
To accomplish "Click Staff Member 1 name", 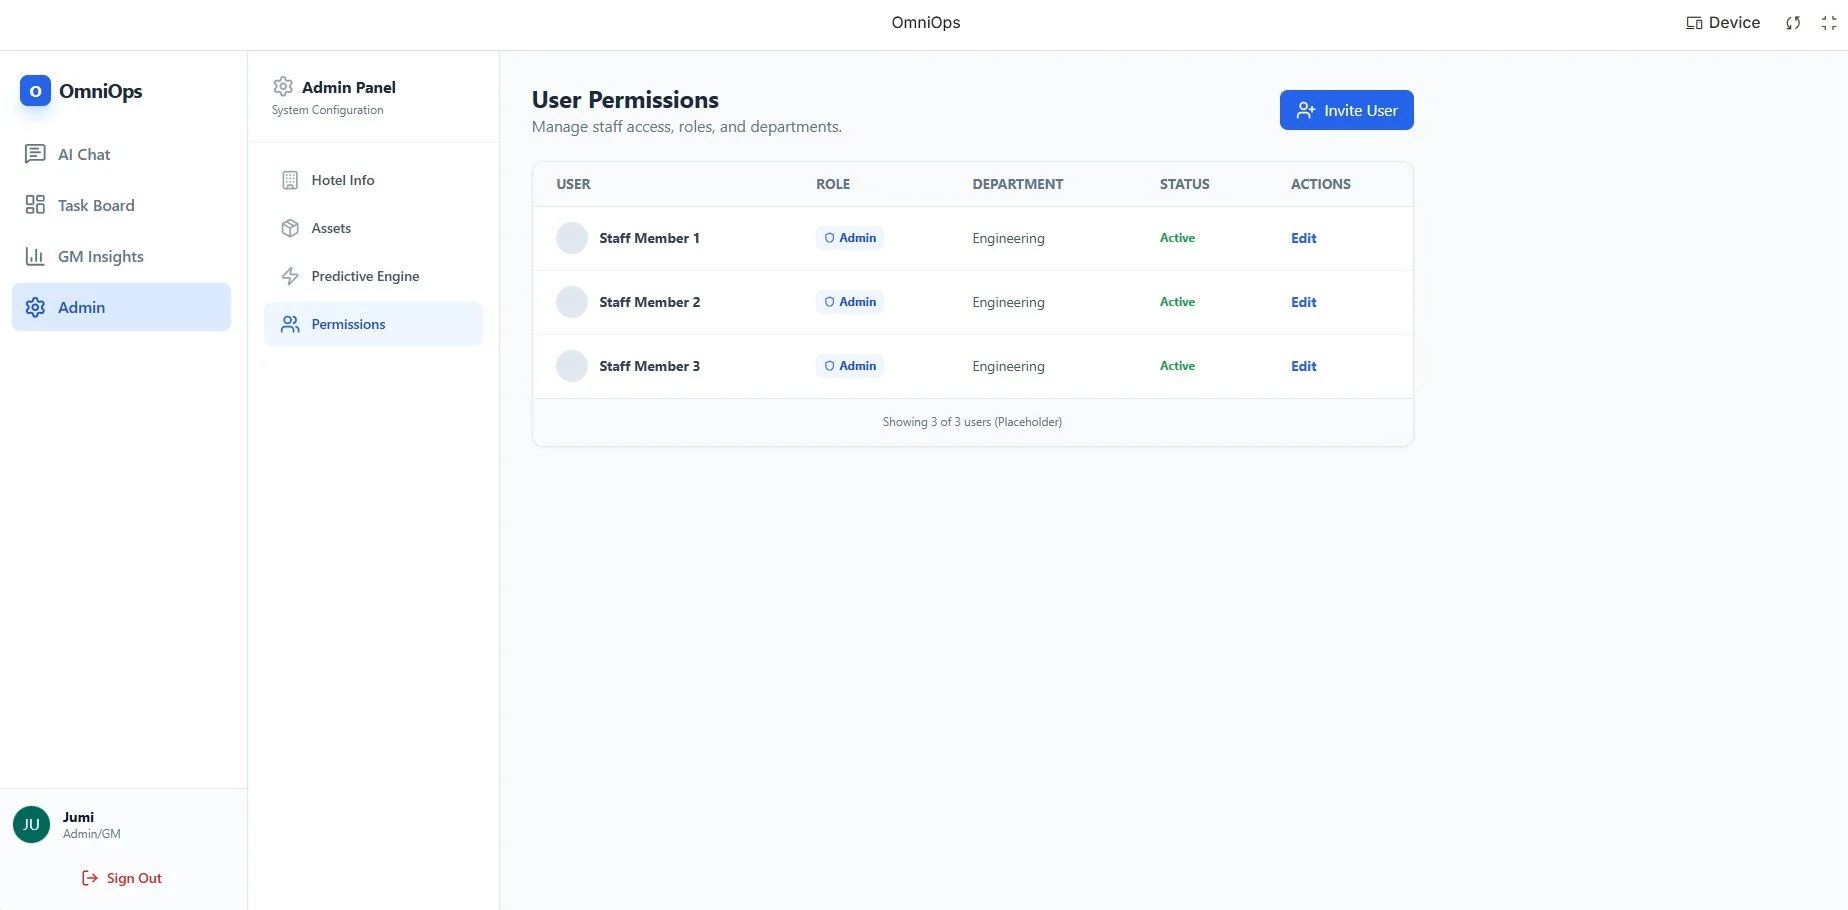I will click(649, 238).
